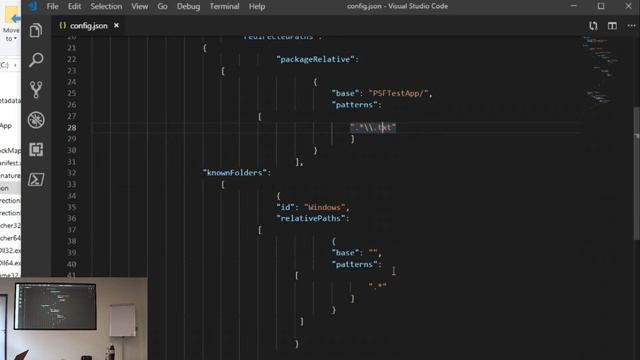The image size is (640, 360).
Task: Open the Extensions view
Action: [x=36, y=149]
